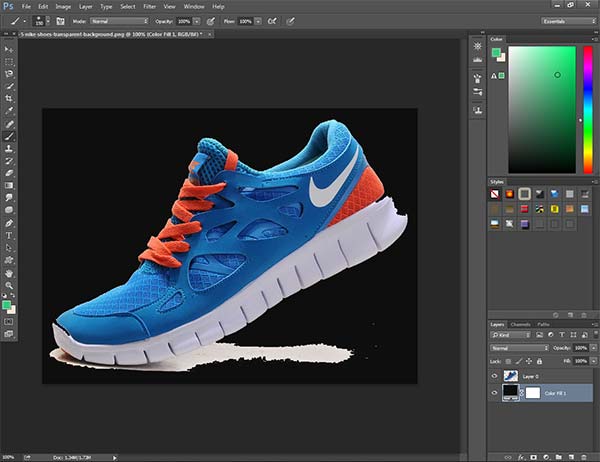Open the brush Opacity slider arrow
This screenshot has height=462, width=600.
click(x=197, y=21)
